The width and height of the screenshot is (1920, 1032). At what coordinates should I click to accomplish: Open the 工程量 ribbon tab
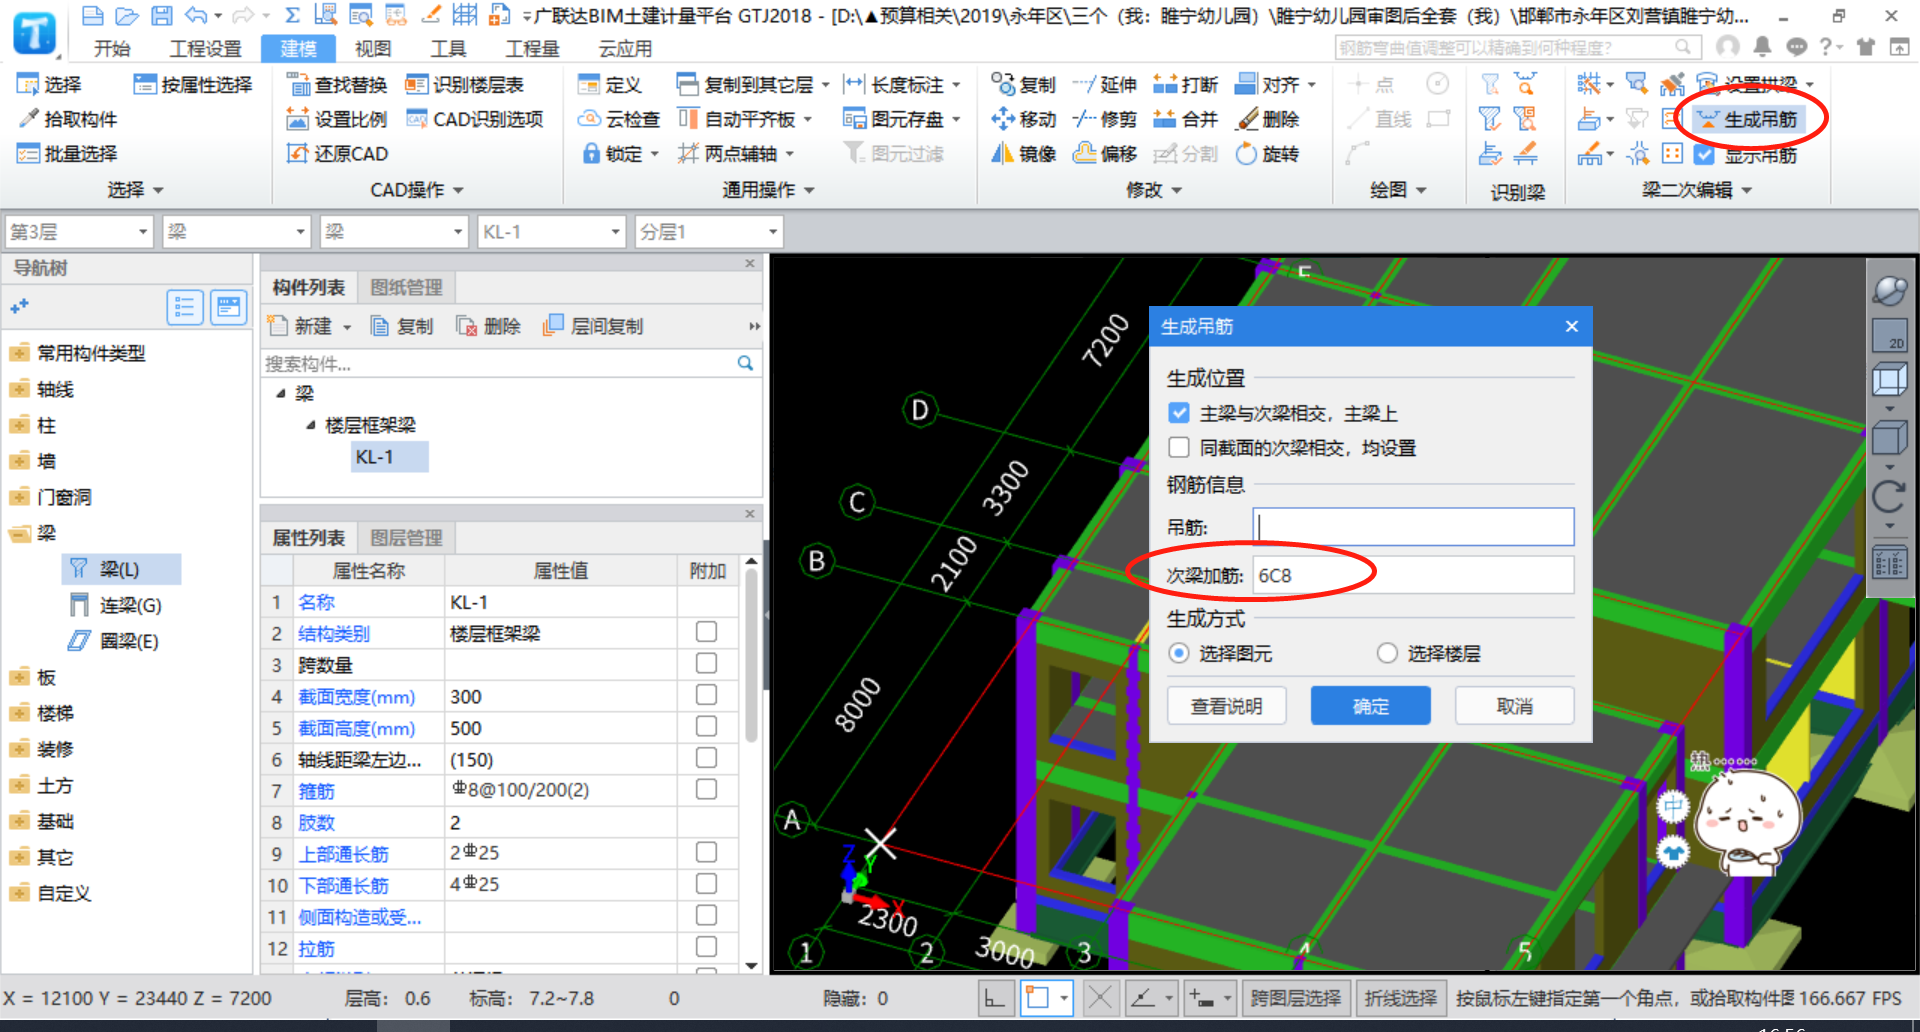(532, 49)
